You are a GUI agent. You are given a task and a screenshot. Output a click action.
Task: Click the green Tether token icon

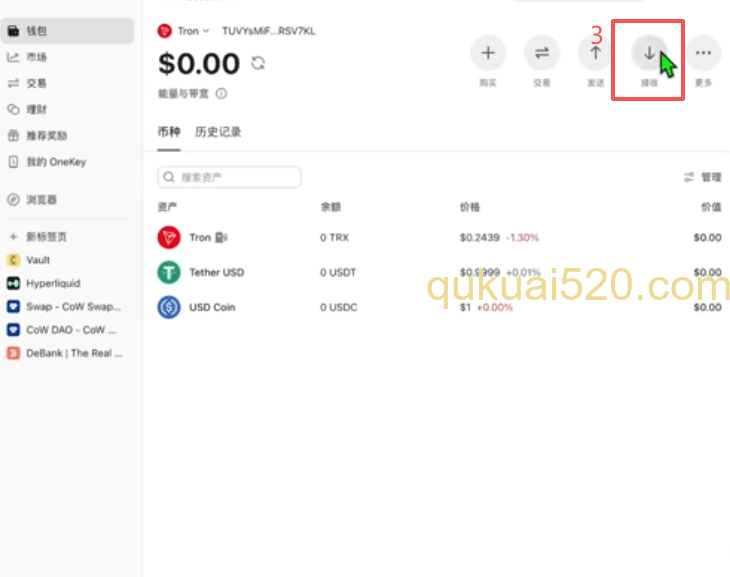click(x=169, y=272)
